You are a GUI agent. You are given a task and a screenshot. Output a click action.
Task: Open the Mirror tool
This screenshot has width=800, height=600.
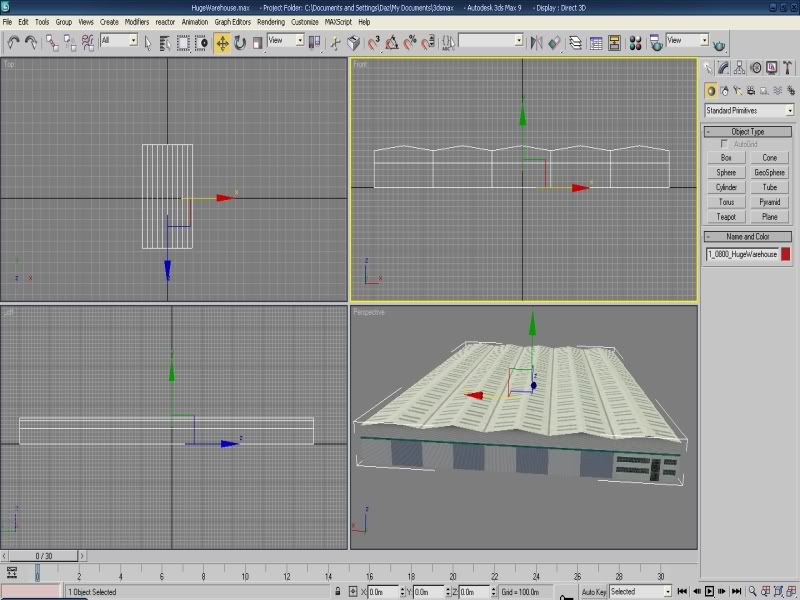pyautogui.click(x=537, y=42)
